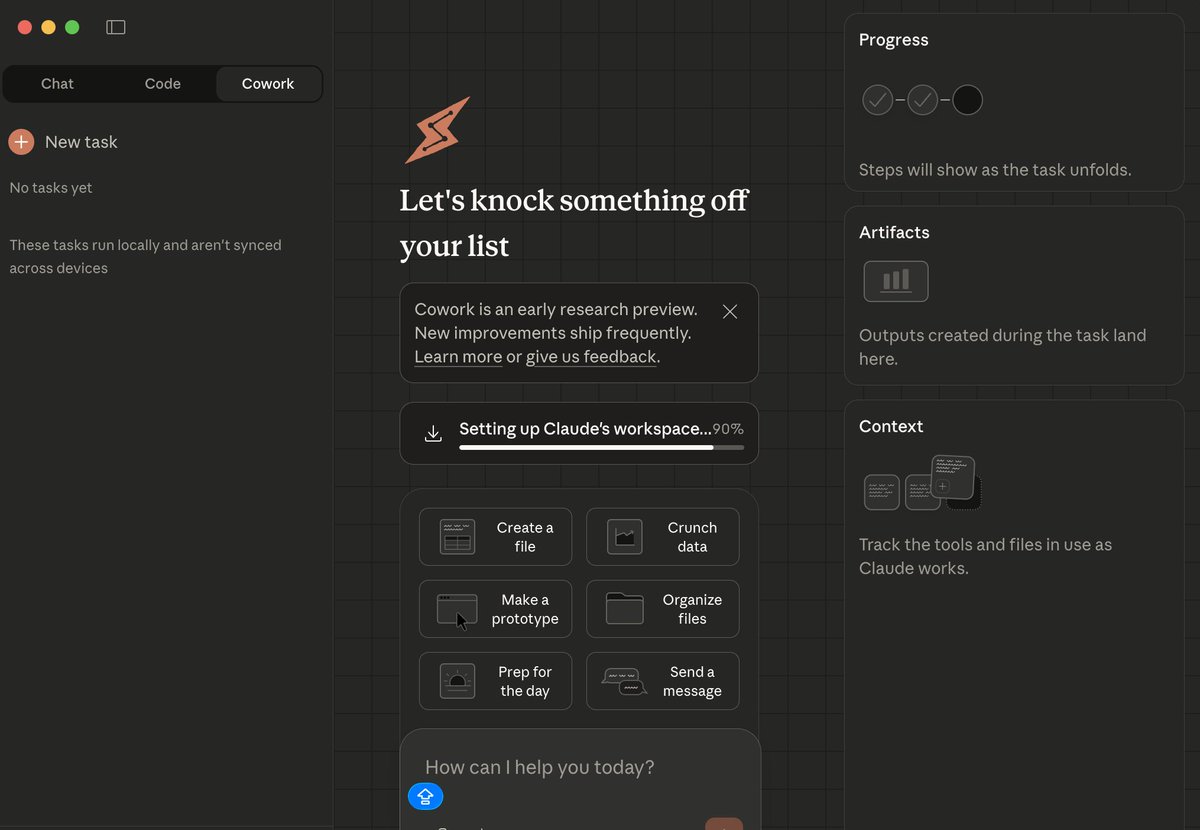Click the orange plus New task icon
The image size is (1200, 830).
(x=21, y=142)
